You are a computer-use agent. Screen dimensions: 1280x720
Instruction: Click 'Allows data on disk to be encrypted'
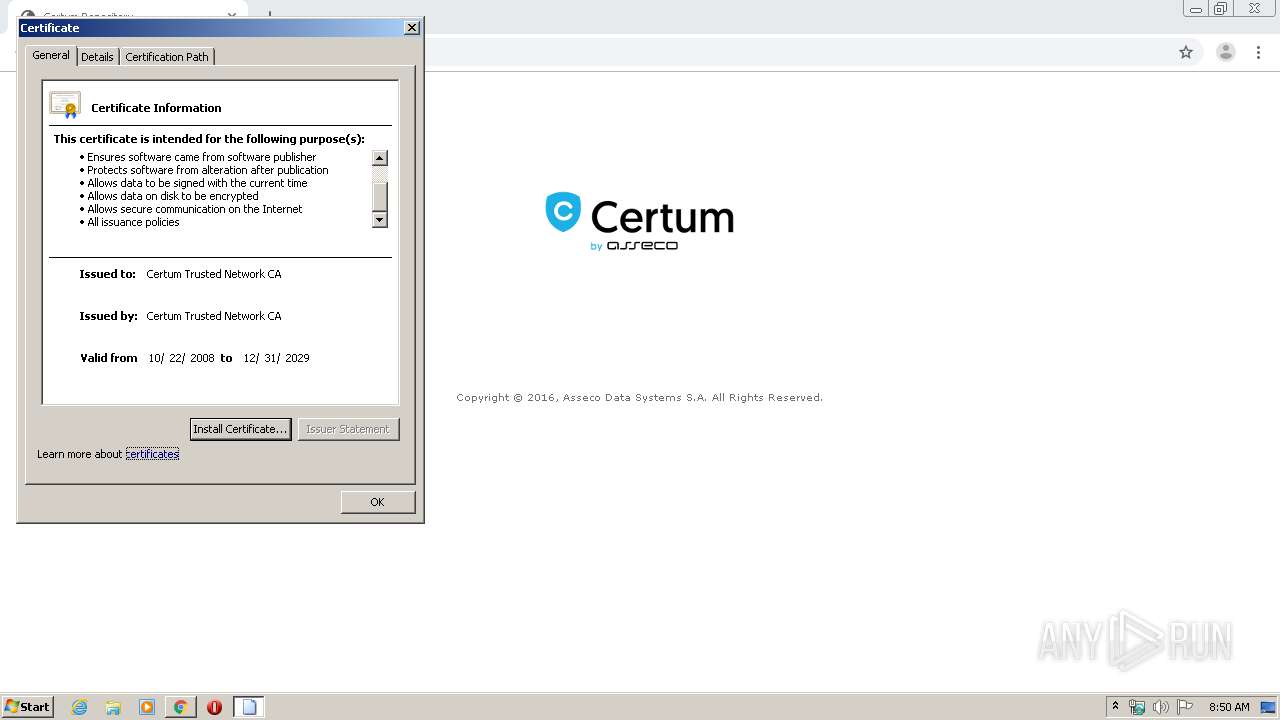click(x=172, y=196)
